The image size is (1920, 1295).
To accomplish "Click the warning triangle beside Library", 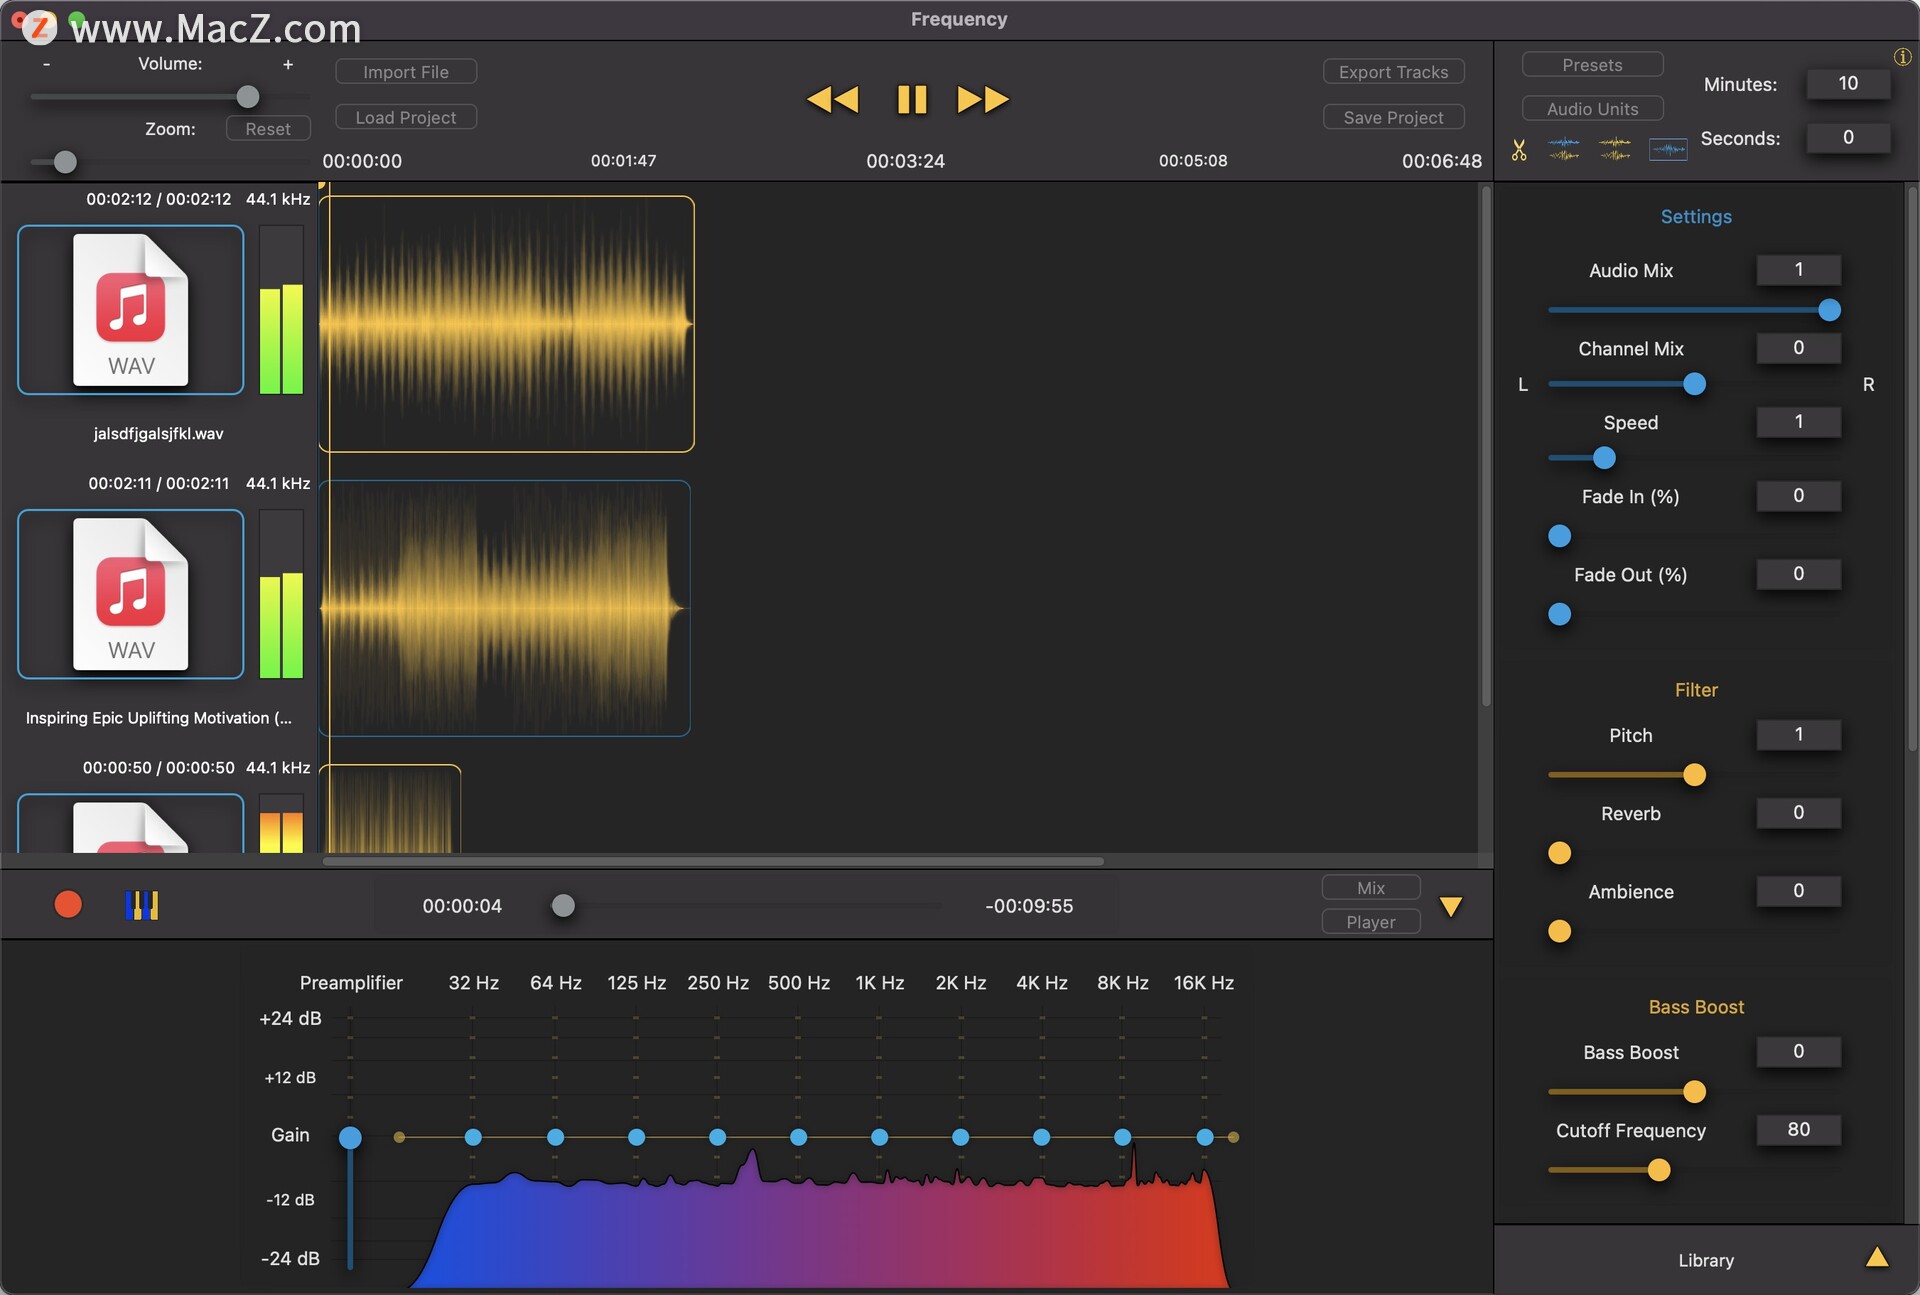I will (x=1879, y=1260).
